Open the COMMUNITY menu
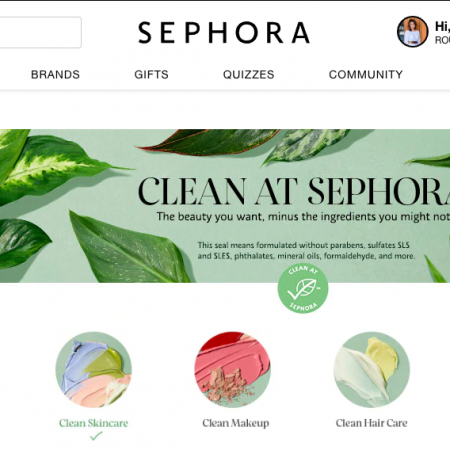This screenshot has width=450, height=450. point(366,74)
